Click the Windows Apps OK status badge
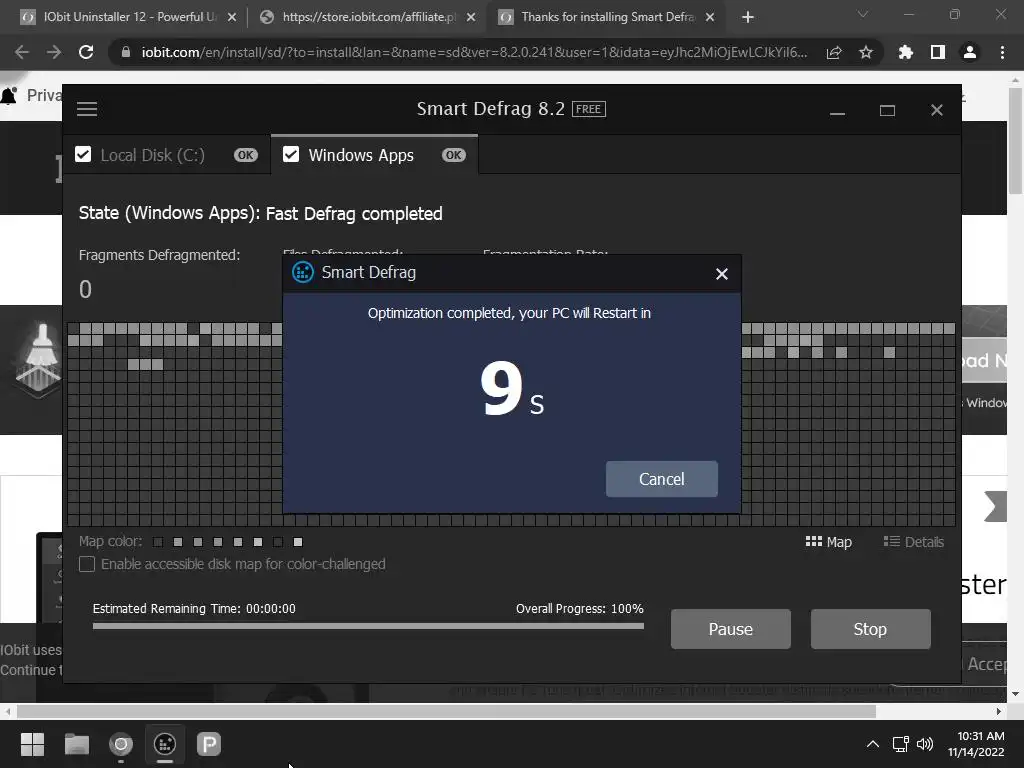 (453, 155)
